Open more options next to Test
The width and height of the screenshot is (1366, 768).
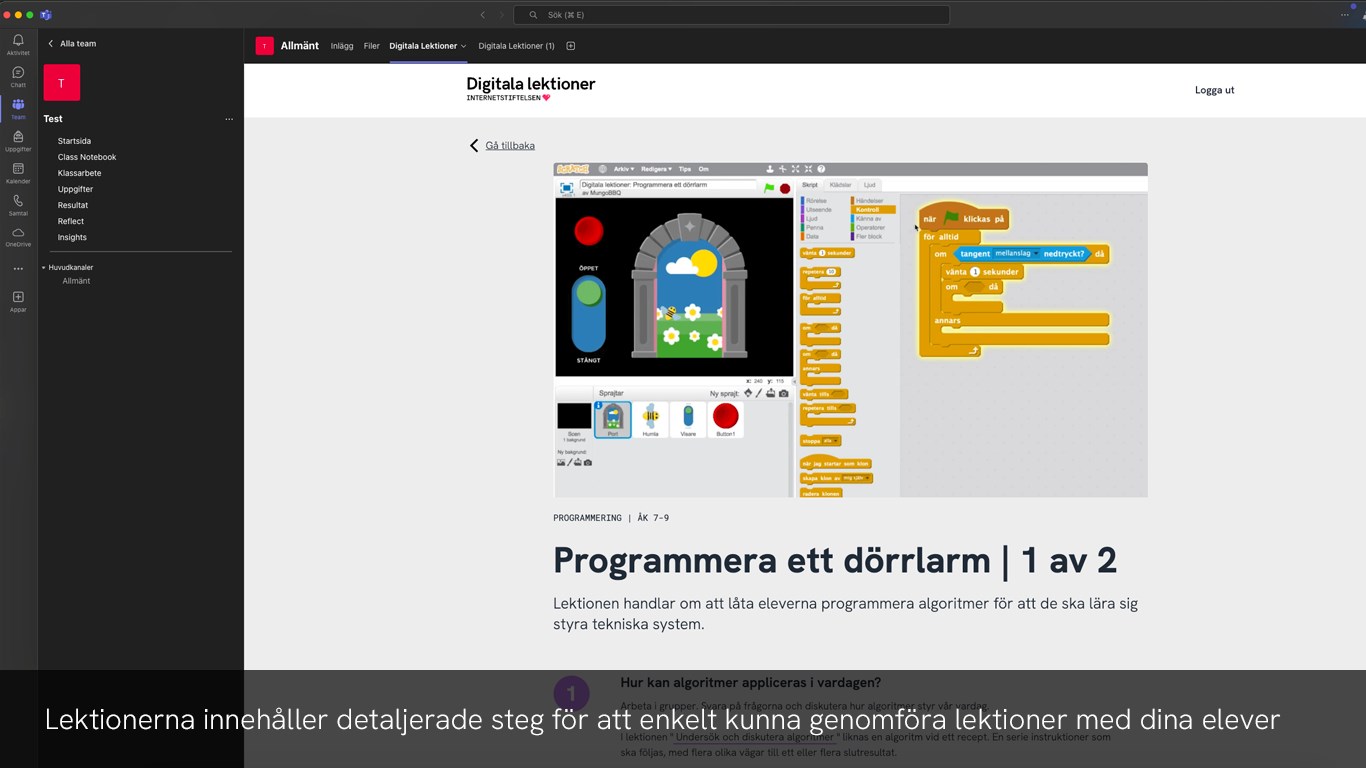[x=229, y=119]
